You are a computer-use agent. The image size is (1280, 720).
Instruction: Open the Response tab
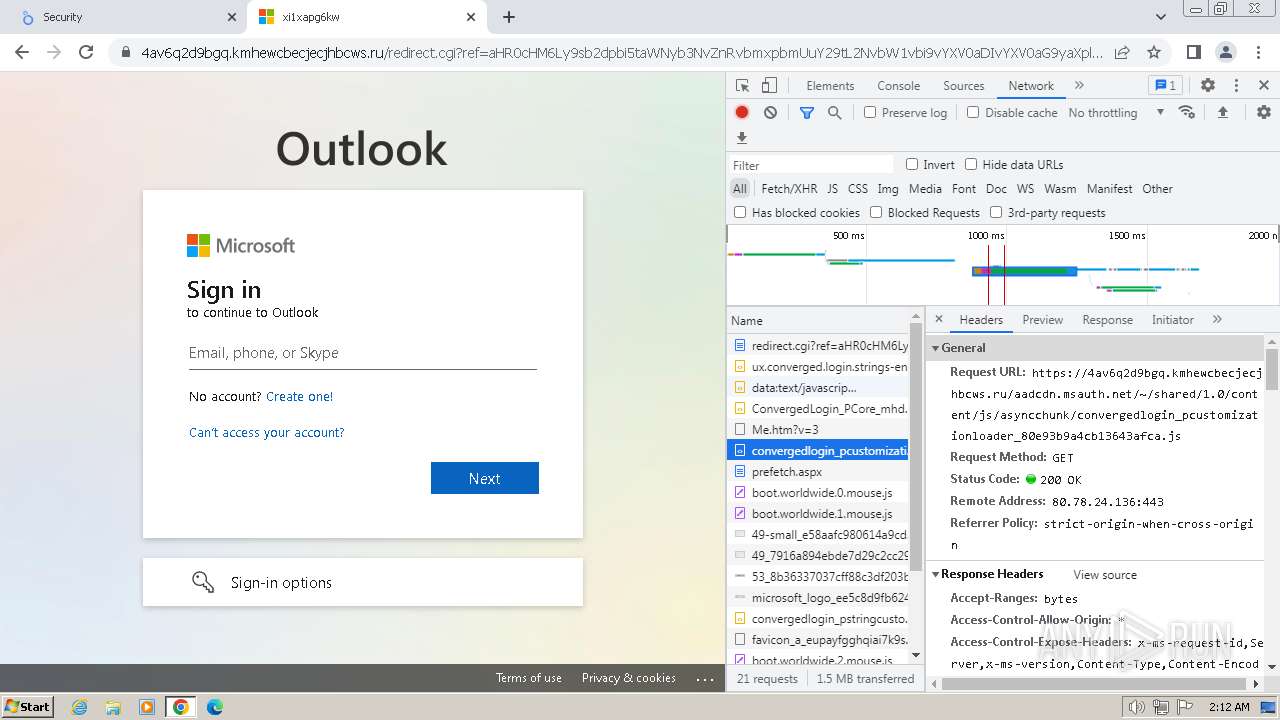(x=1107, y=320)
